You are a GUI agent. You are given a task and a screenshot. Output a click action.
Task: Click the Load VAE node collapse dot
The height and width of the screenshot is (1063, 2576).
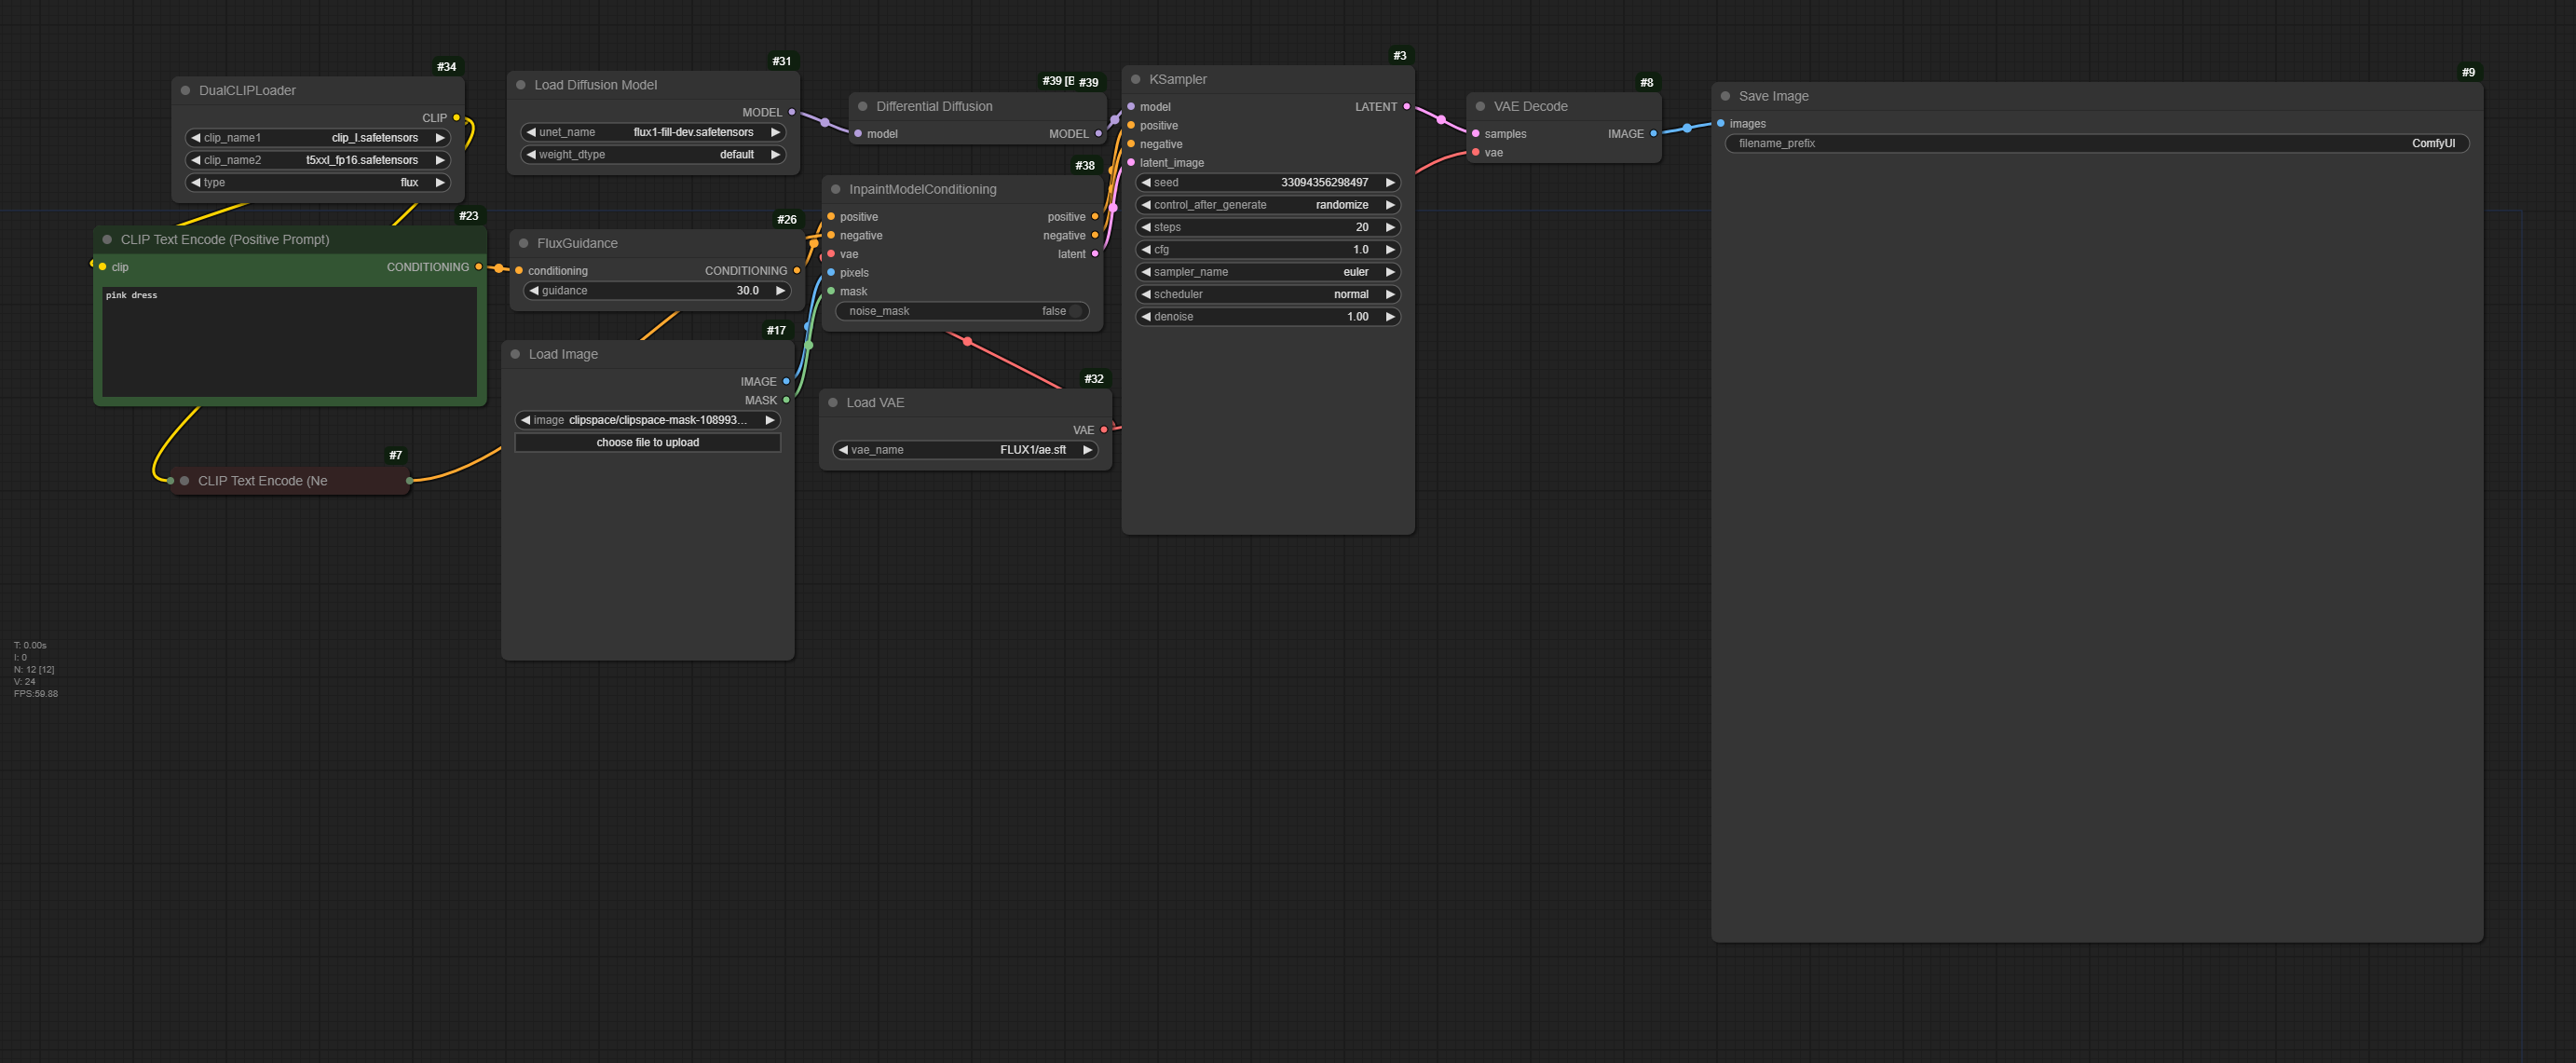point(832,403)
